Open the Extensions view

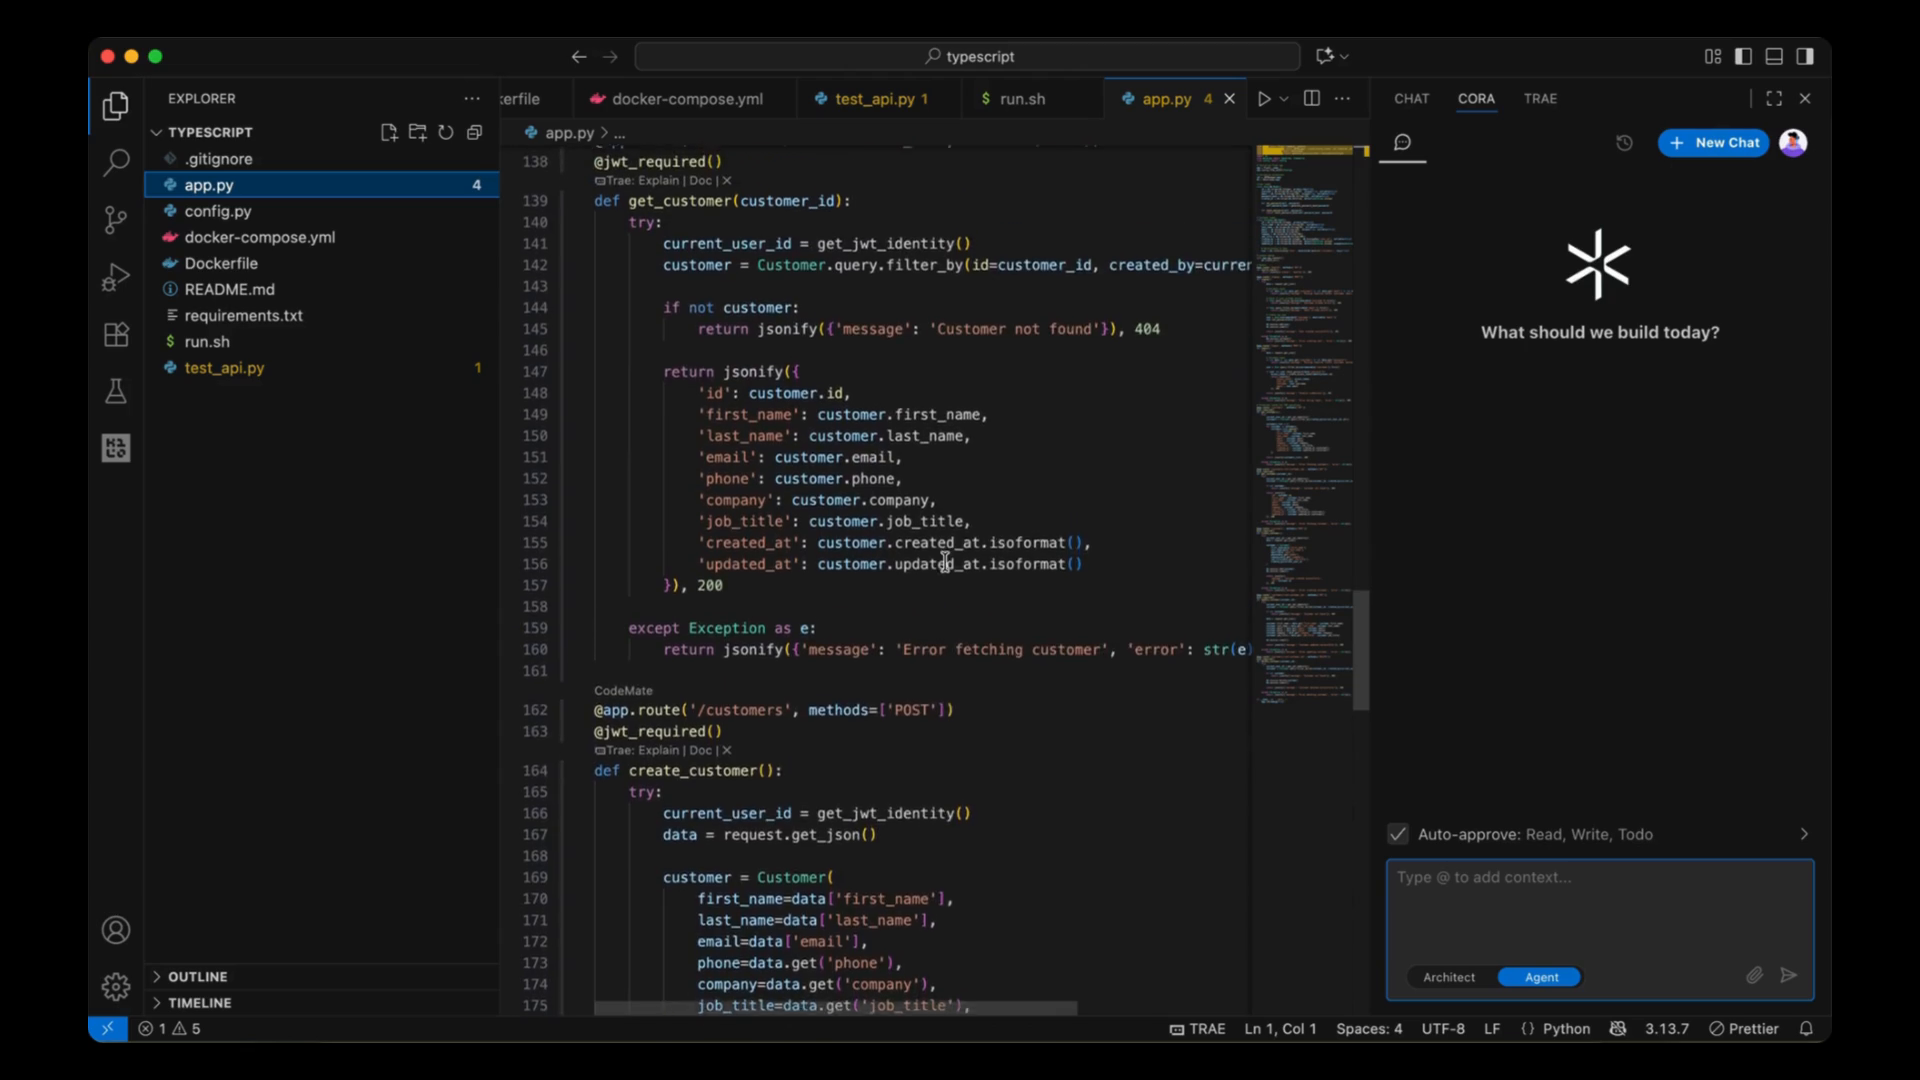116,334
